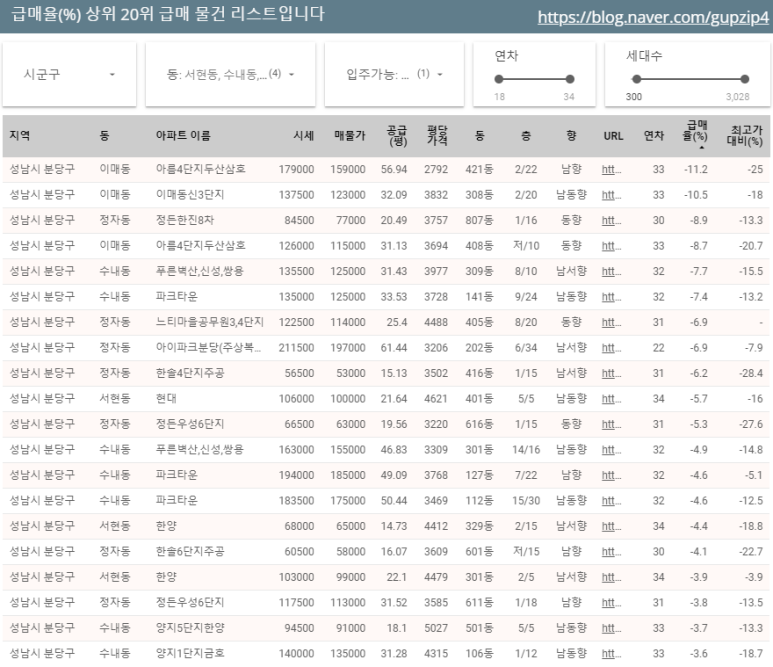Click building number 329동
773x667 pixels.
tap(479, 527)
